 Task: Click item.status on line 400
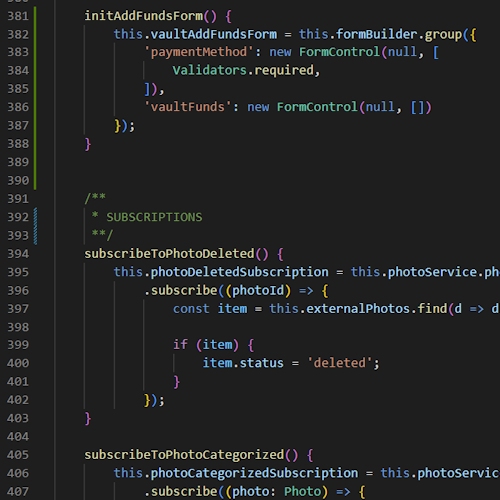(243, 363)
